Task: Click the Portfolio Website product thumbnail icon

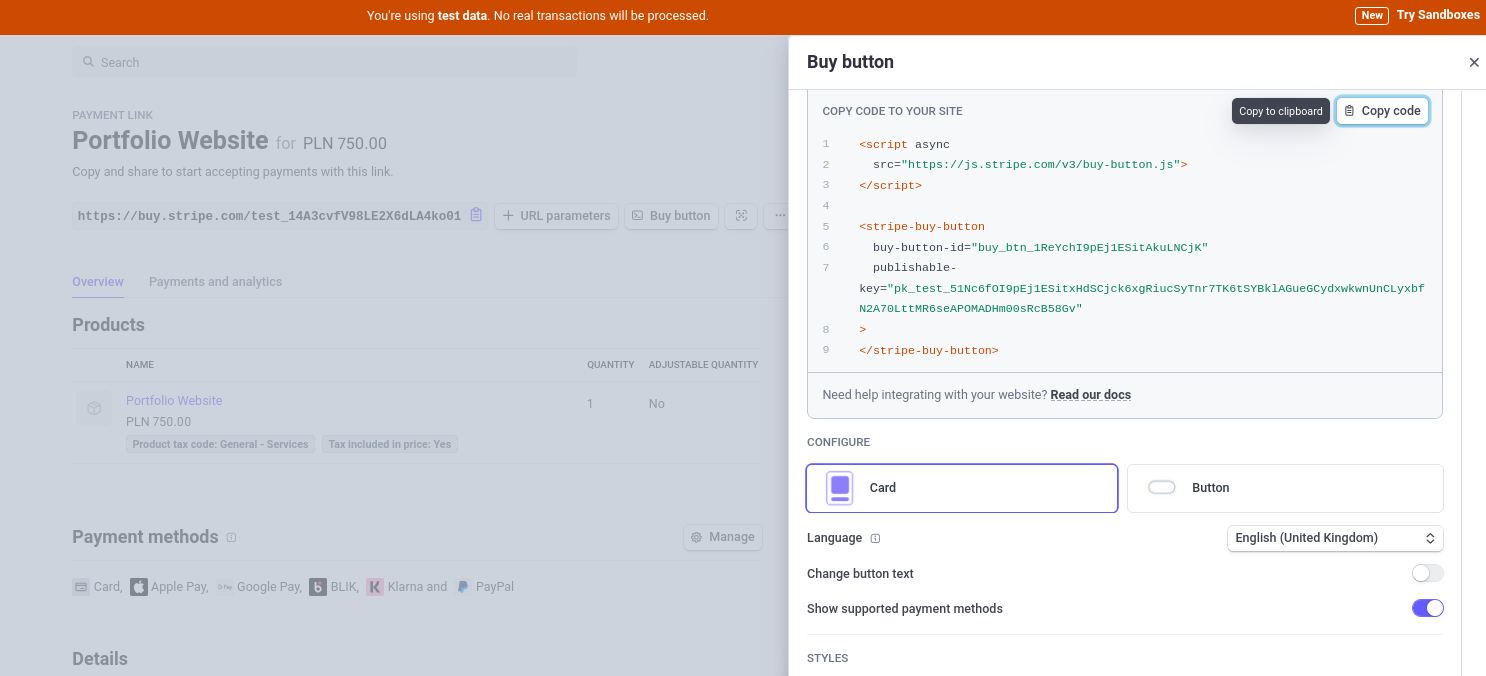Action: pos(94,408)
